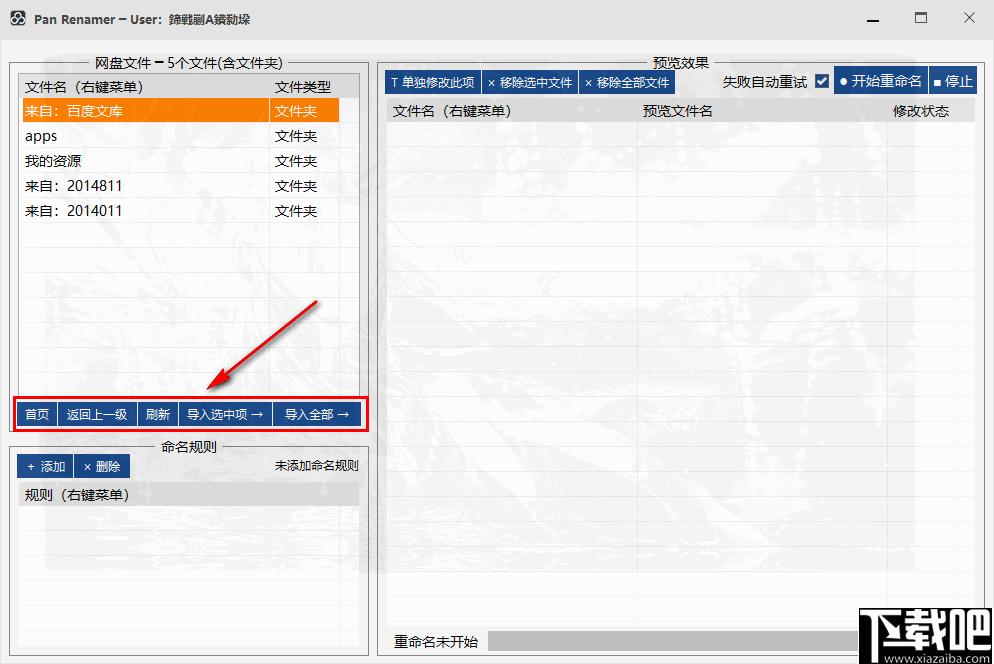Click T 单独修改此项 button
The height and width of the screenshot is (664, 994).
[x=433, y=82]
